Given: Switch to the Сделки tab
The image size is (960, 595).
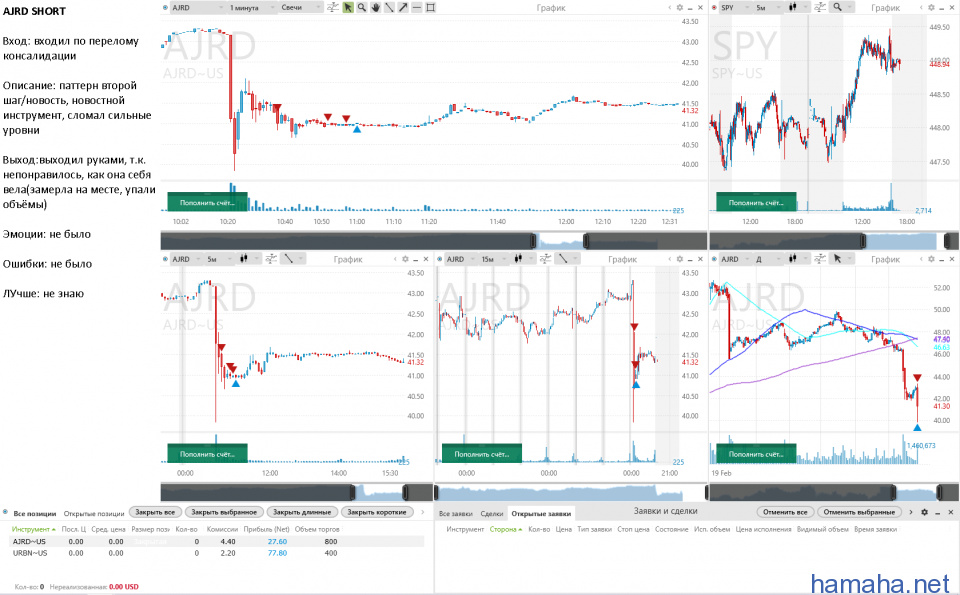Looking at the screenshot, I should coord(492,513).
